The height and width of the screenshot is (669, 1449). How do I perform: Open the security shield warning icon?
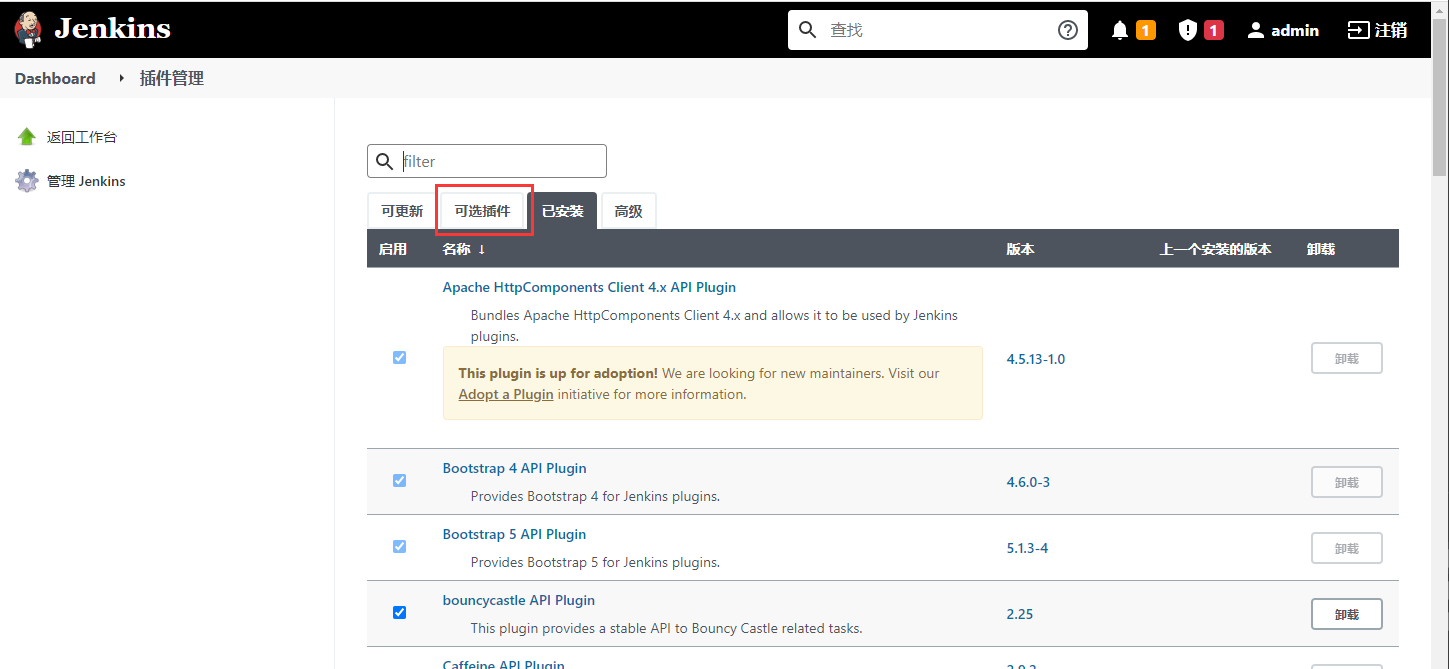[1187, 31]
